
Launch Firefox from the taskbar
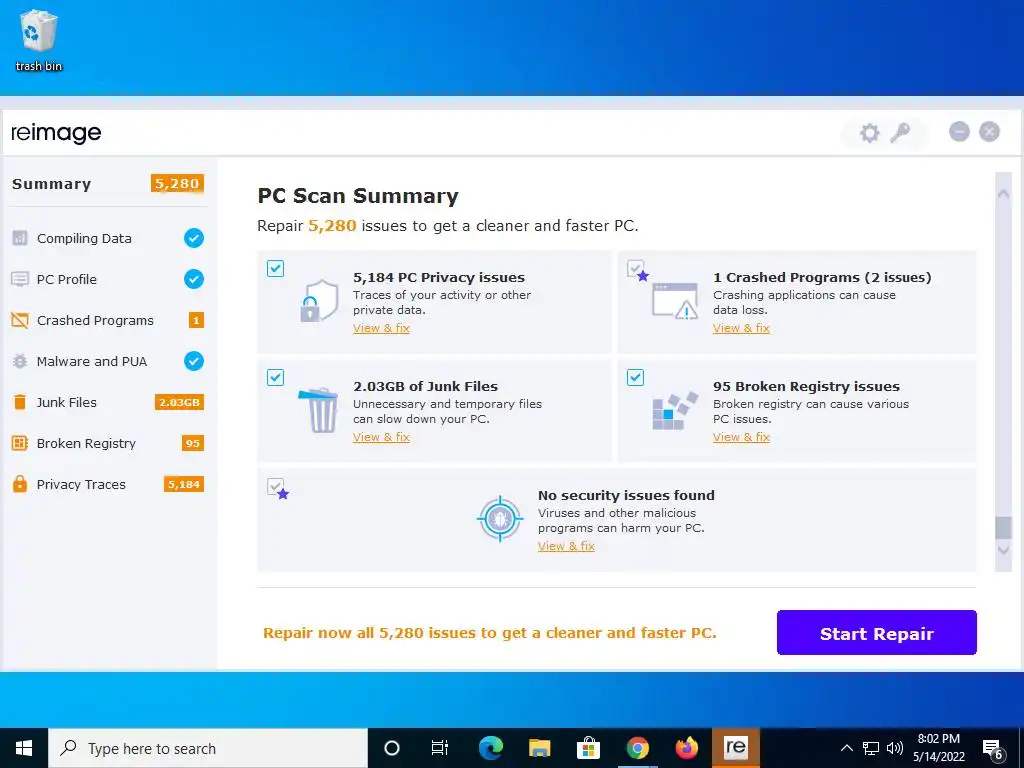tap(686, 748)
